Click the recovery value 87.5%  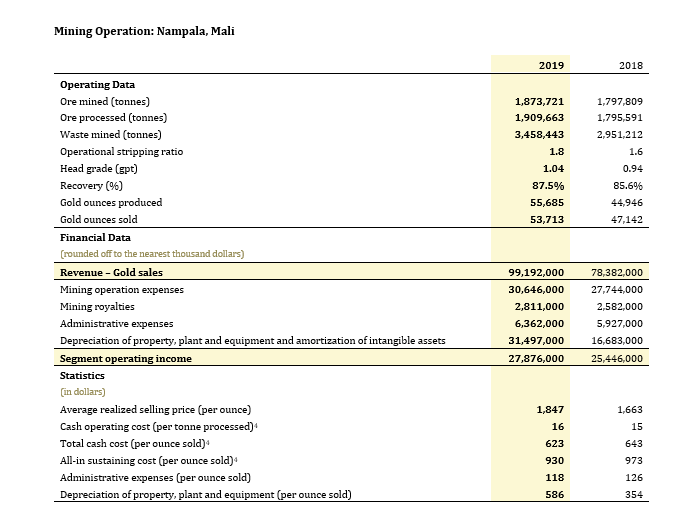pos(548,186)
